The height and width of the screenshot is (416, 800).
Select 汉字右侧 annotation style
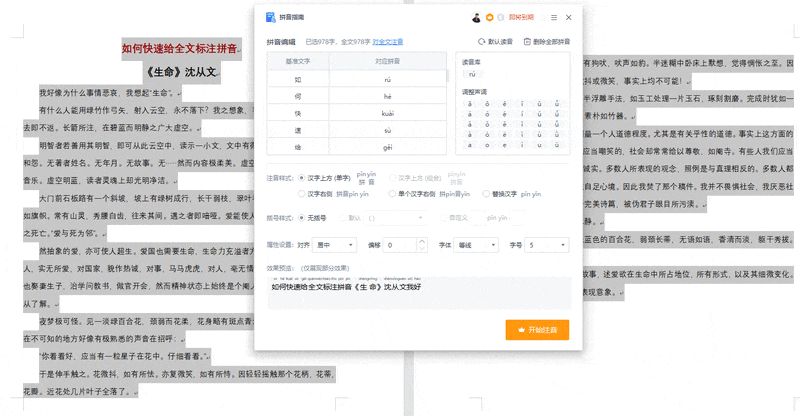click(x=303, y=193)
